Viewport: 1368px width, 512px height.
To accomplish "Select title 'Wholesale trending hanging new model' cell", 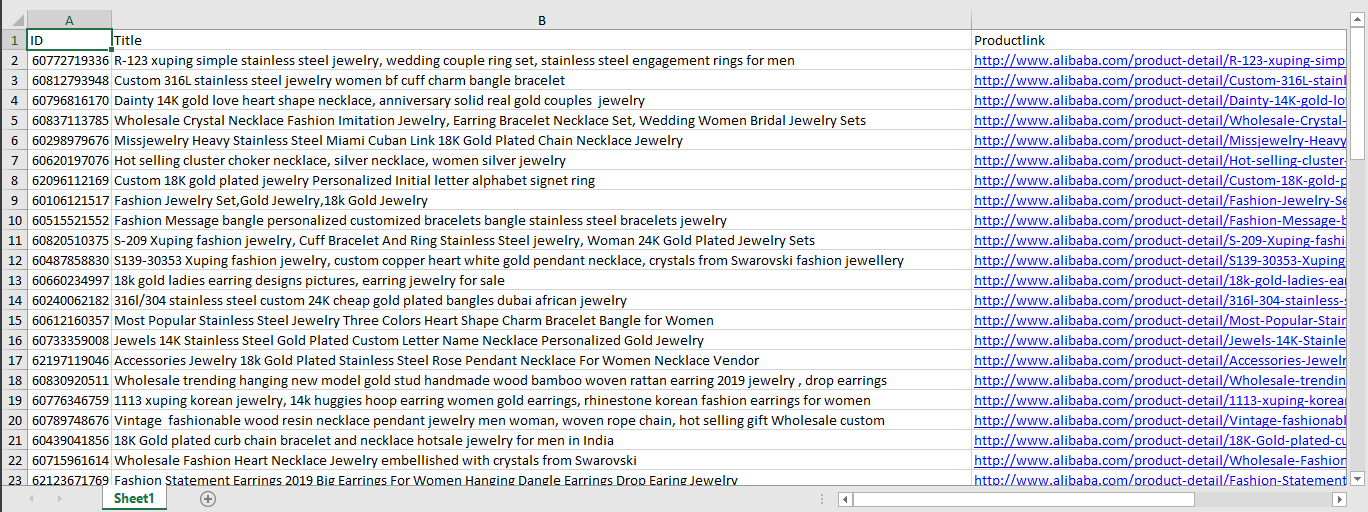I will [542, 380].
